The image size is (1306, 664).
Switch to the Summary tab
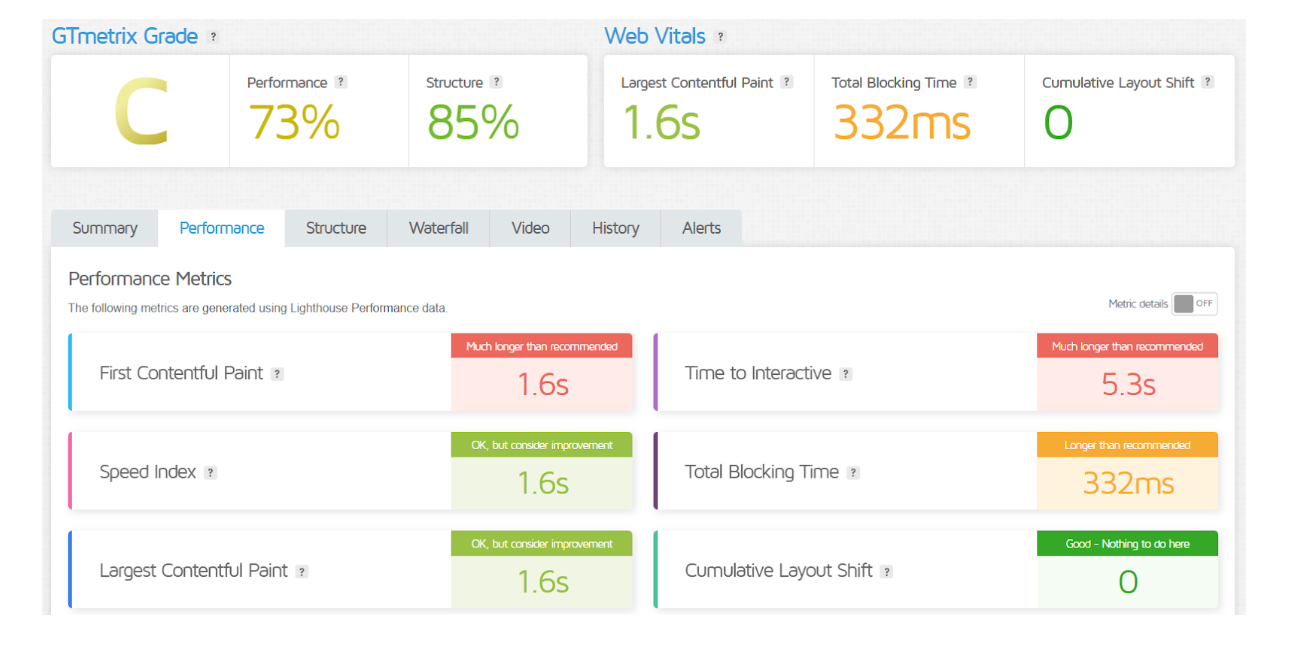[x=105, y=228]
